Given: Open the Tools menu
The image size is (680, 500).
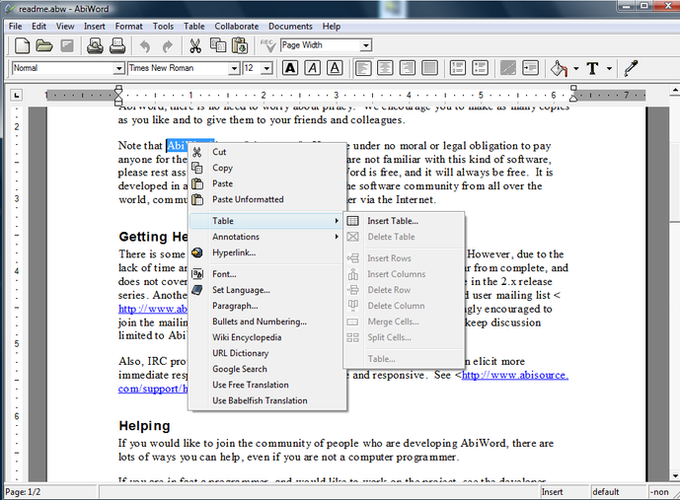Looking at the screenshot, I should (163, 26).
